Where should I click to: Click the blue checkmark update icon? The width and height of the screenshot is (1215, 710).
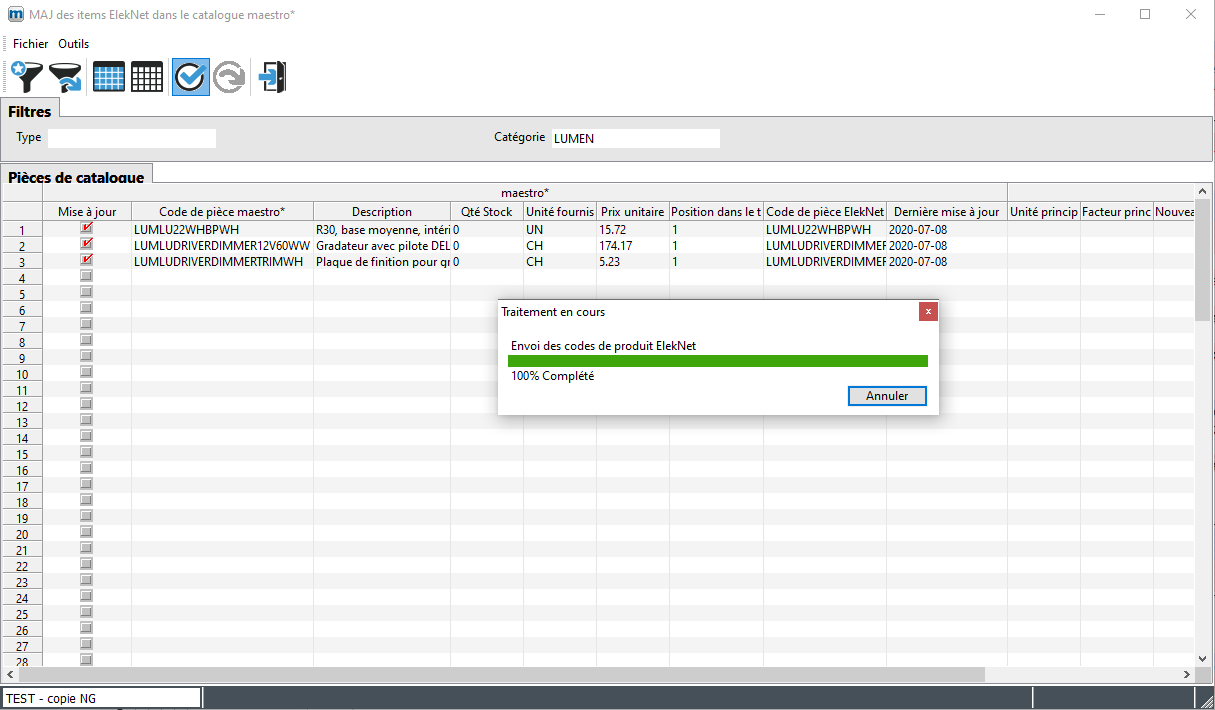(190, 77)
